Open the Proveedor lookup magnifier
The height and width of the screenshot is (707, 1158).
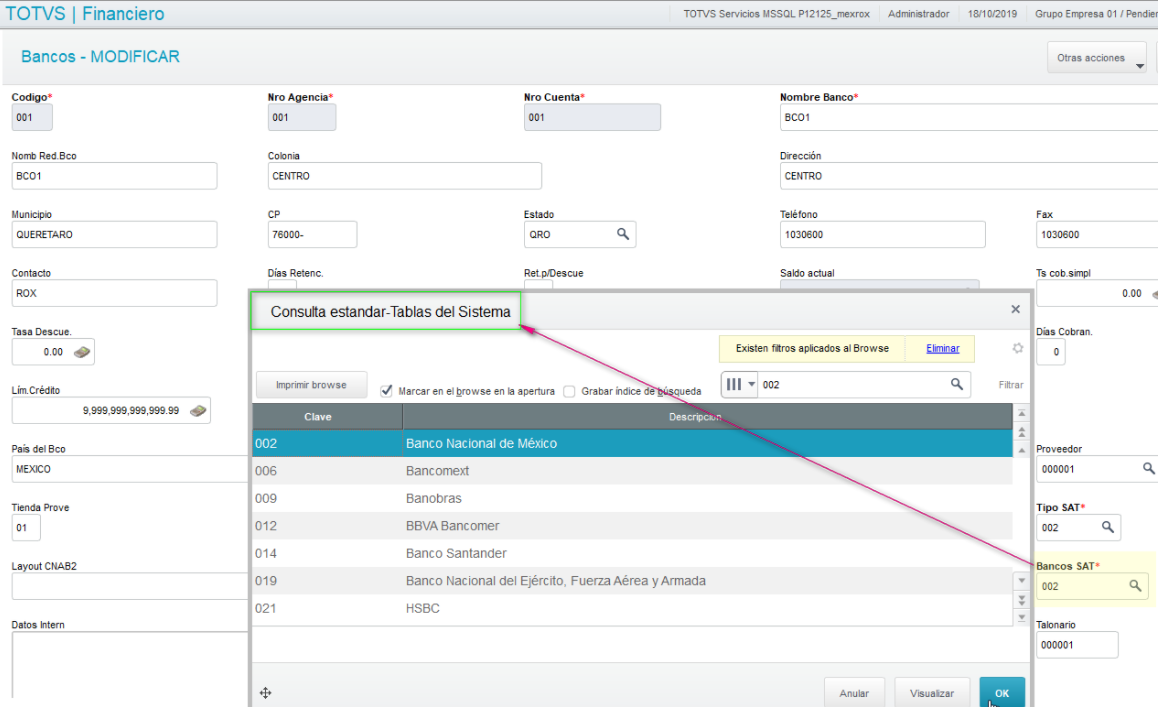(1148, 468)
